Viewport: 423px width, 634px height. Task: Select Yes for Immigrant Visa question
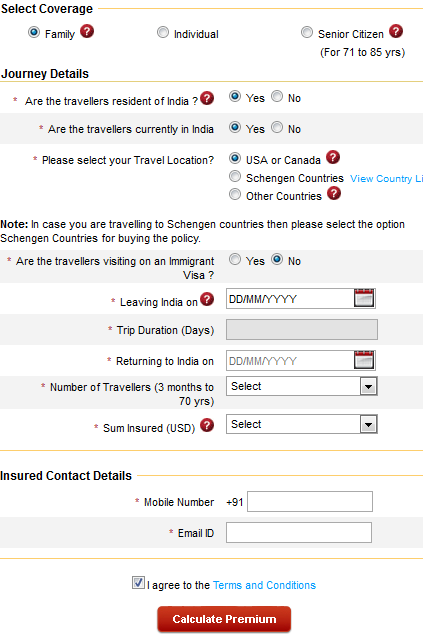point(235,259)
